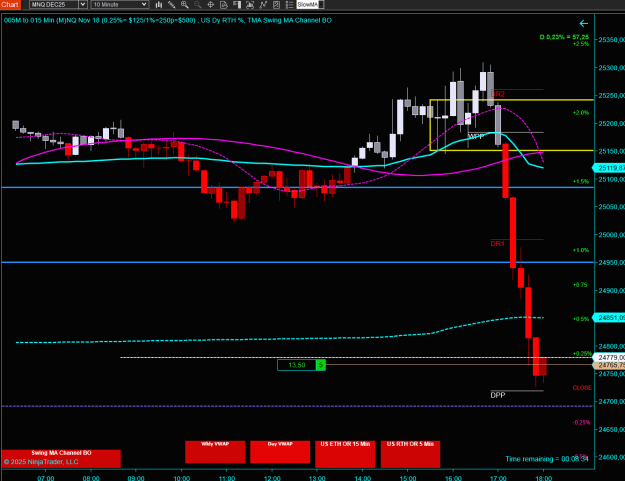The image size is (625, 481).
Task: Select the 13,50 order quantity box
Action: [297, 365]
